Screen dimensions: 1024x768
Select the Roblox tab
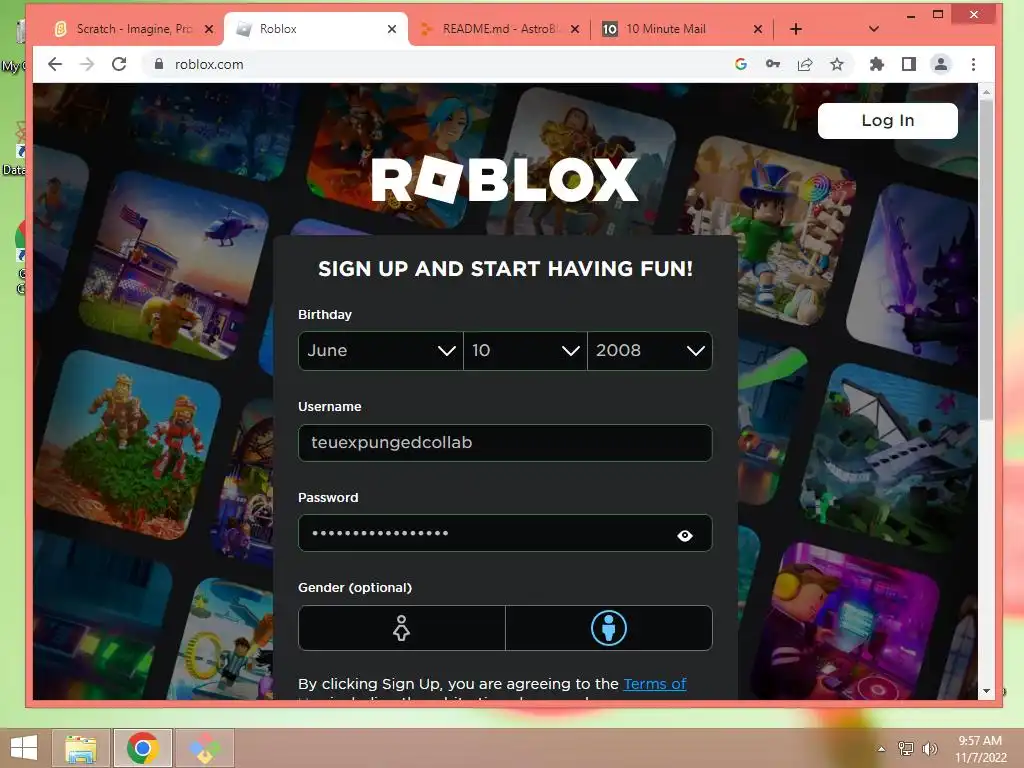[316, 29]
